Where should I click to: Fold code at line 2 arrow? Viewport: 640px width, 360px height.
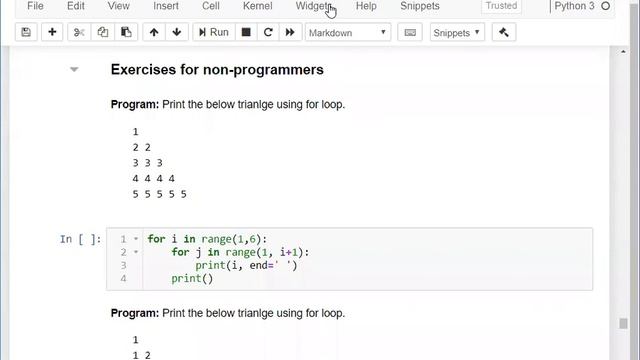point(136,252)
